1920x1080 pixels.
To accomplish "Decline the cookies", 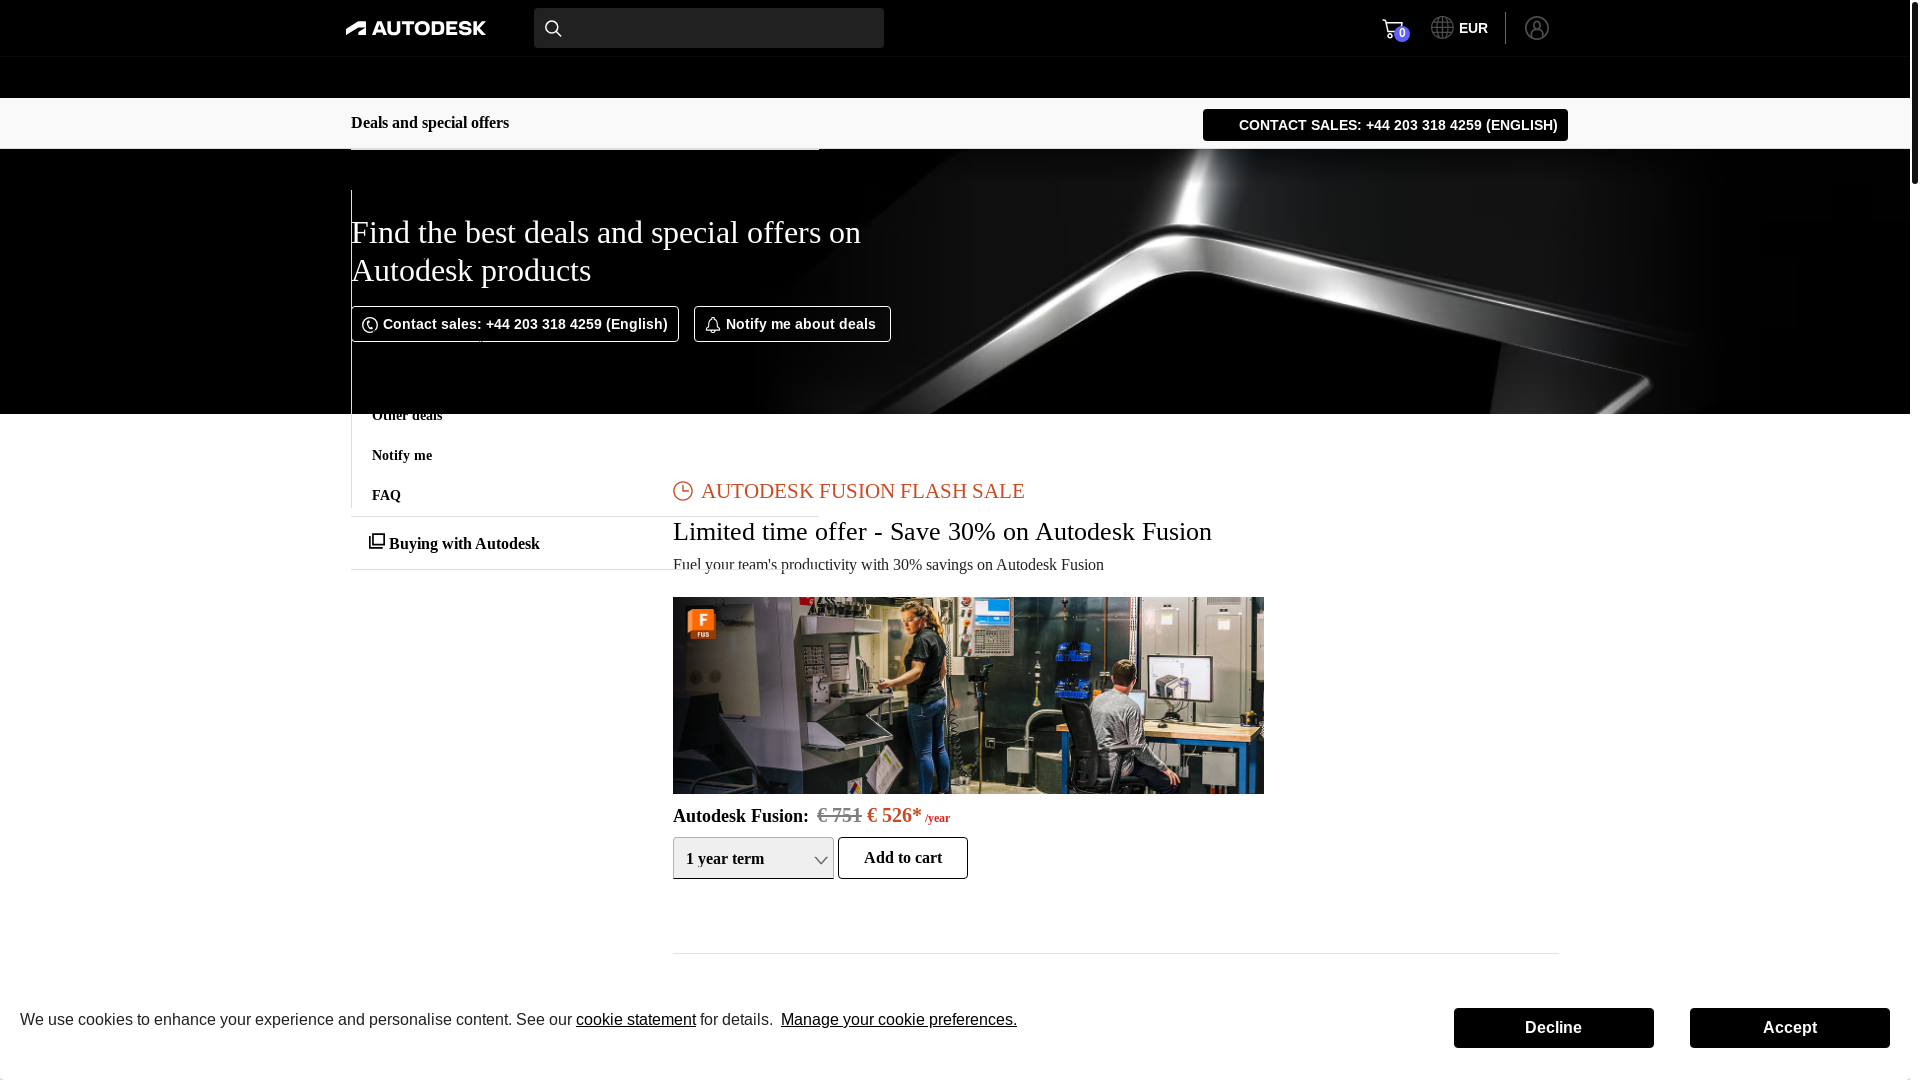I will [x=1554, y=1028].
